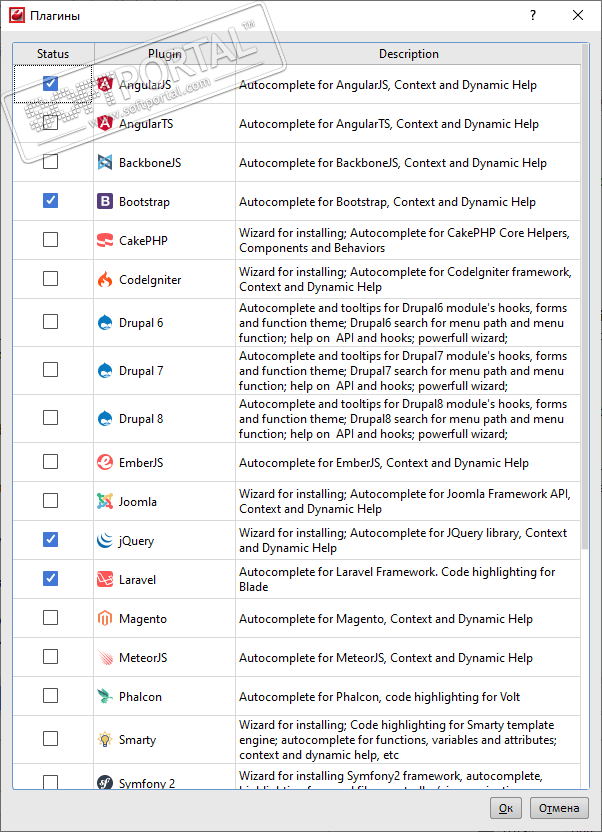The image size is (602, 832).
Task: Click the CakePHP plugin icon
Action: (105, 240)
